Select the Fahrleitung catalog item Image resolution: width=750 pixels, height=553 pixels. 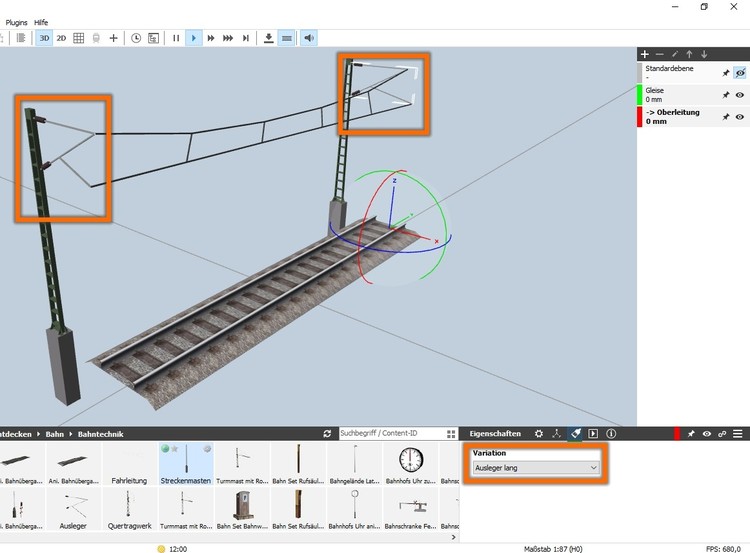pos(129,464)
